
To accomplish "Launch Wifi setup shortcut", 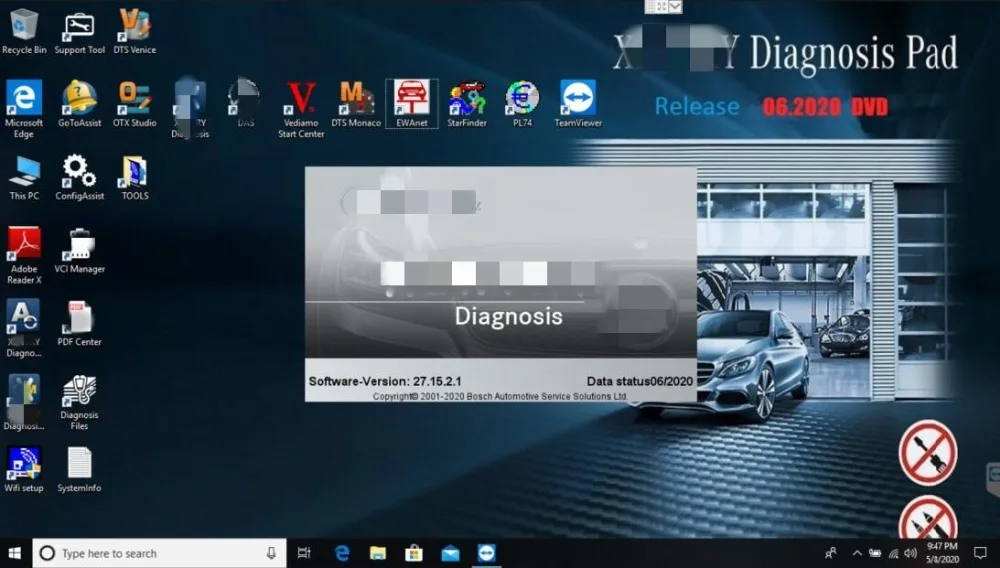I will click(x=24, y=469).
